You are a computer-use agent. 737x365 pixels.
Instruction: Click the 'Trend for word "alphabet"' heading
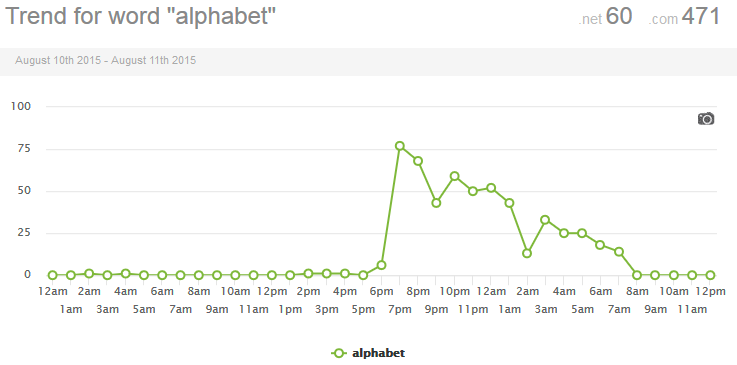[141, 16]
